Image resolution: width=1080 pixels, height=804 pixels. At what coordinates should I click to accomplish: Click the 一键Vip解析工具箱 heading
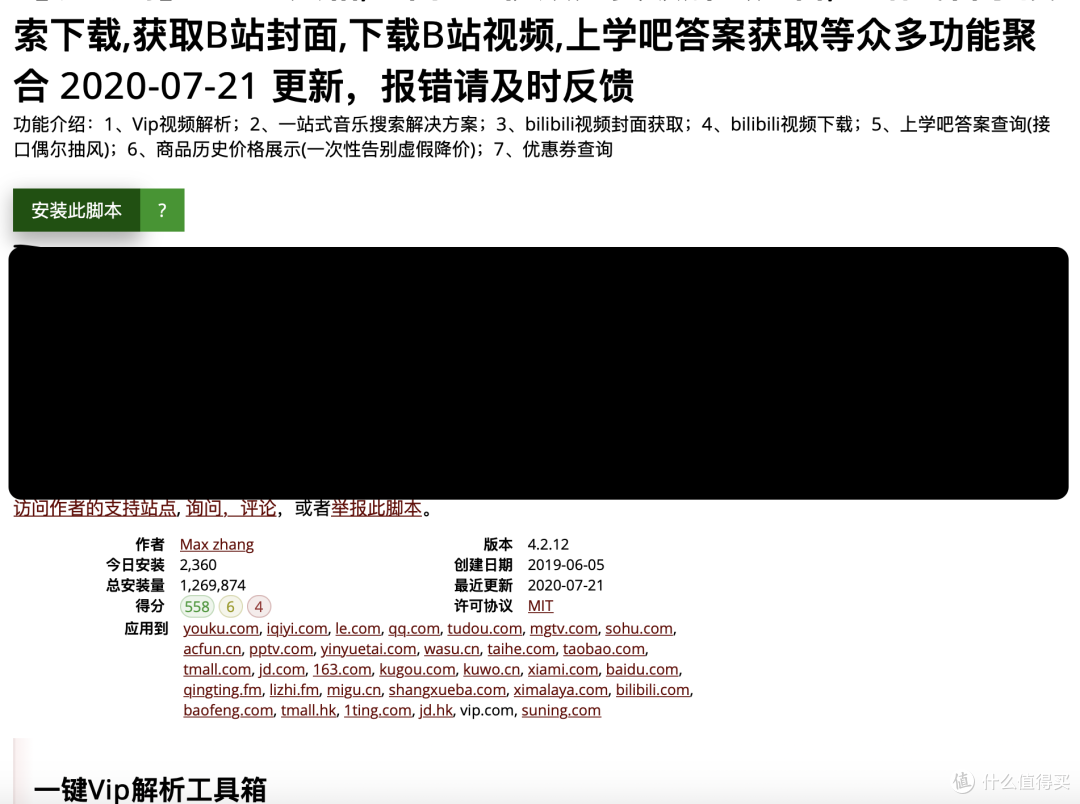(150, 790)
